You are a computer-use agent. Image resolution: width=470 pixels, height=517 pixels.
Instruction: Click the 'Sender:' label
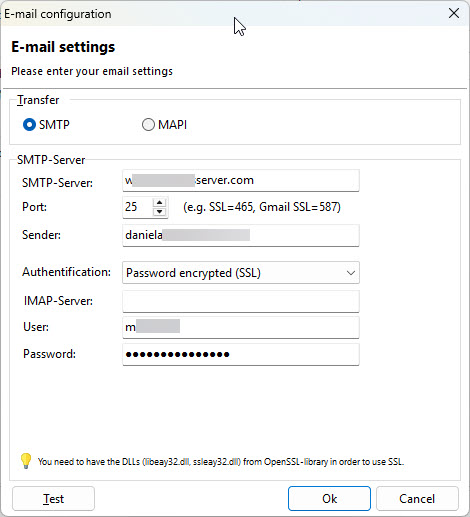pyautogui.click(x=41, y=235)
